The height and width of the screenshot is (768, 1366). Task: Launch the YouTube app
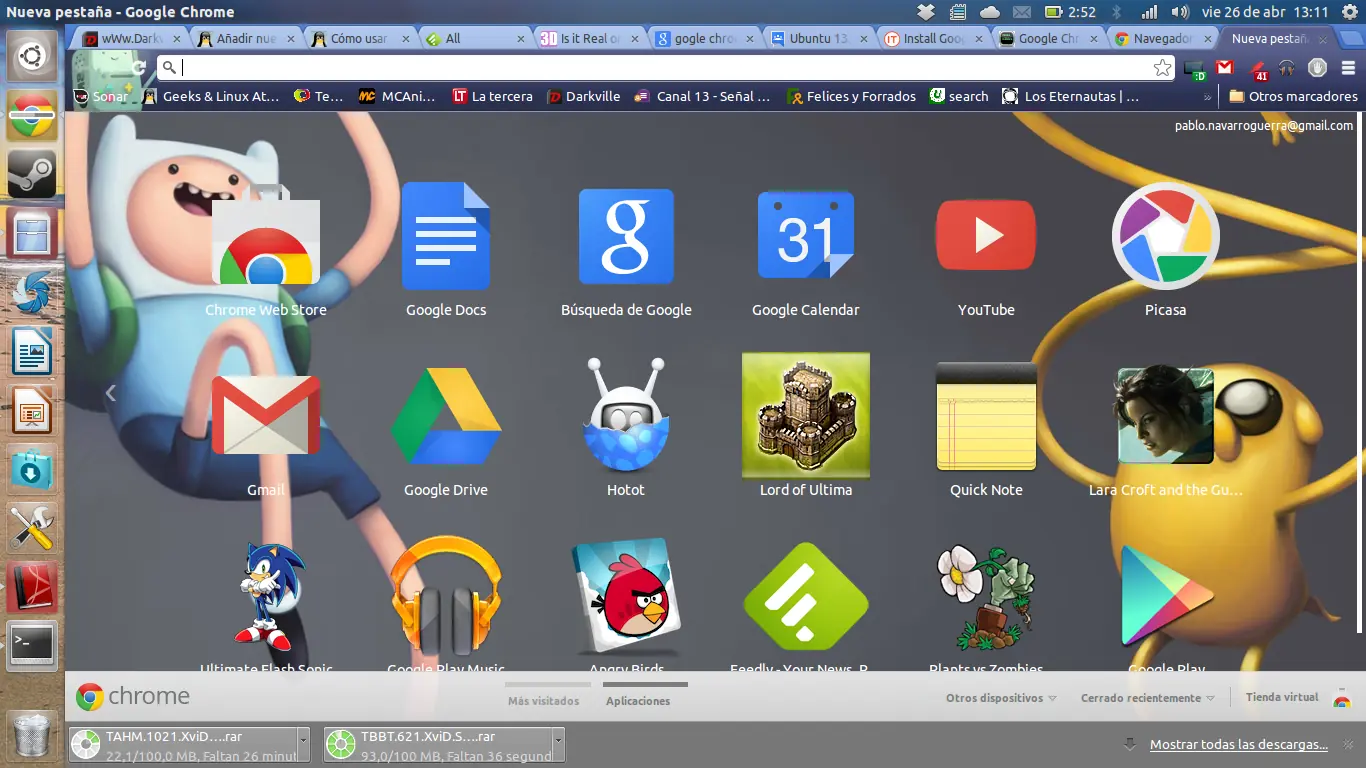986,235
